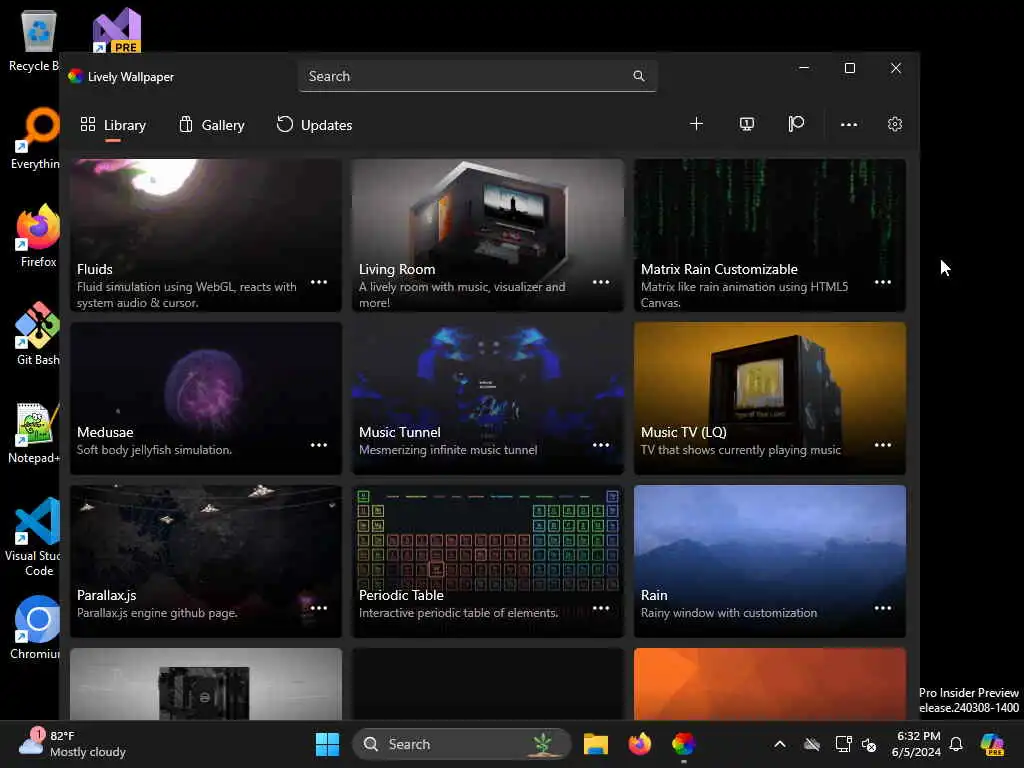The width and height of the screenshot is (1024, 768).
Task: Open the weather widget showing 82°F
Action: click(x=73, y=744)
